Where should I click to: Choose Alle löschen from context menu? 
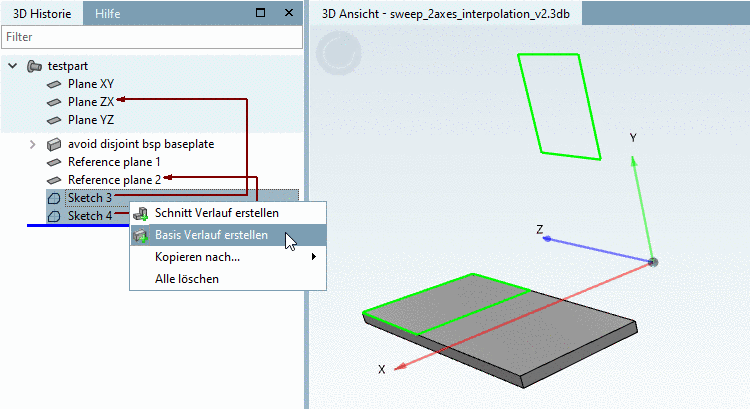coord(228,279)
